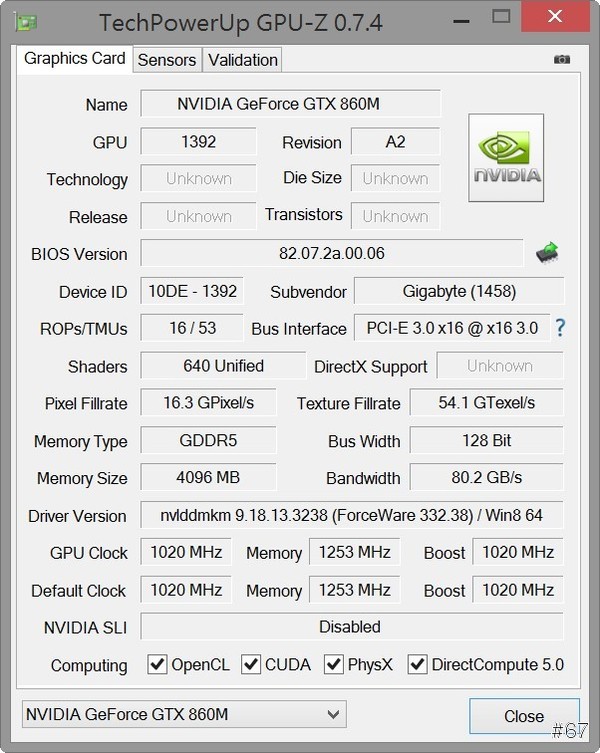Click the DirectX Support field showing Unknown

(x=500, y=365)
